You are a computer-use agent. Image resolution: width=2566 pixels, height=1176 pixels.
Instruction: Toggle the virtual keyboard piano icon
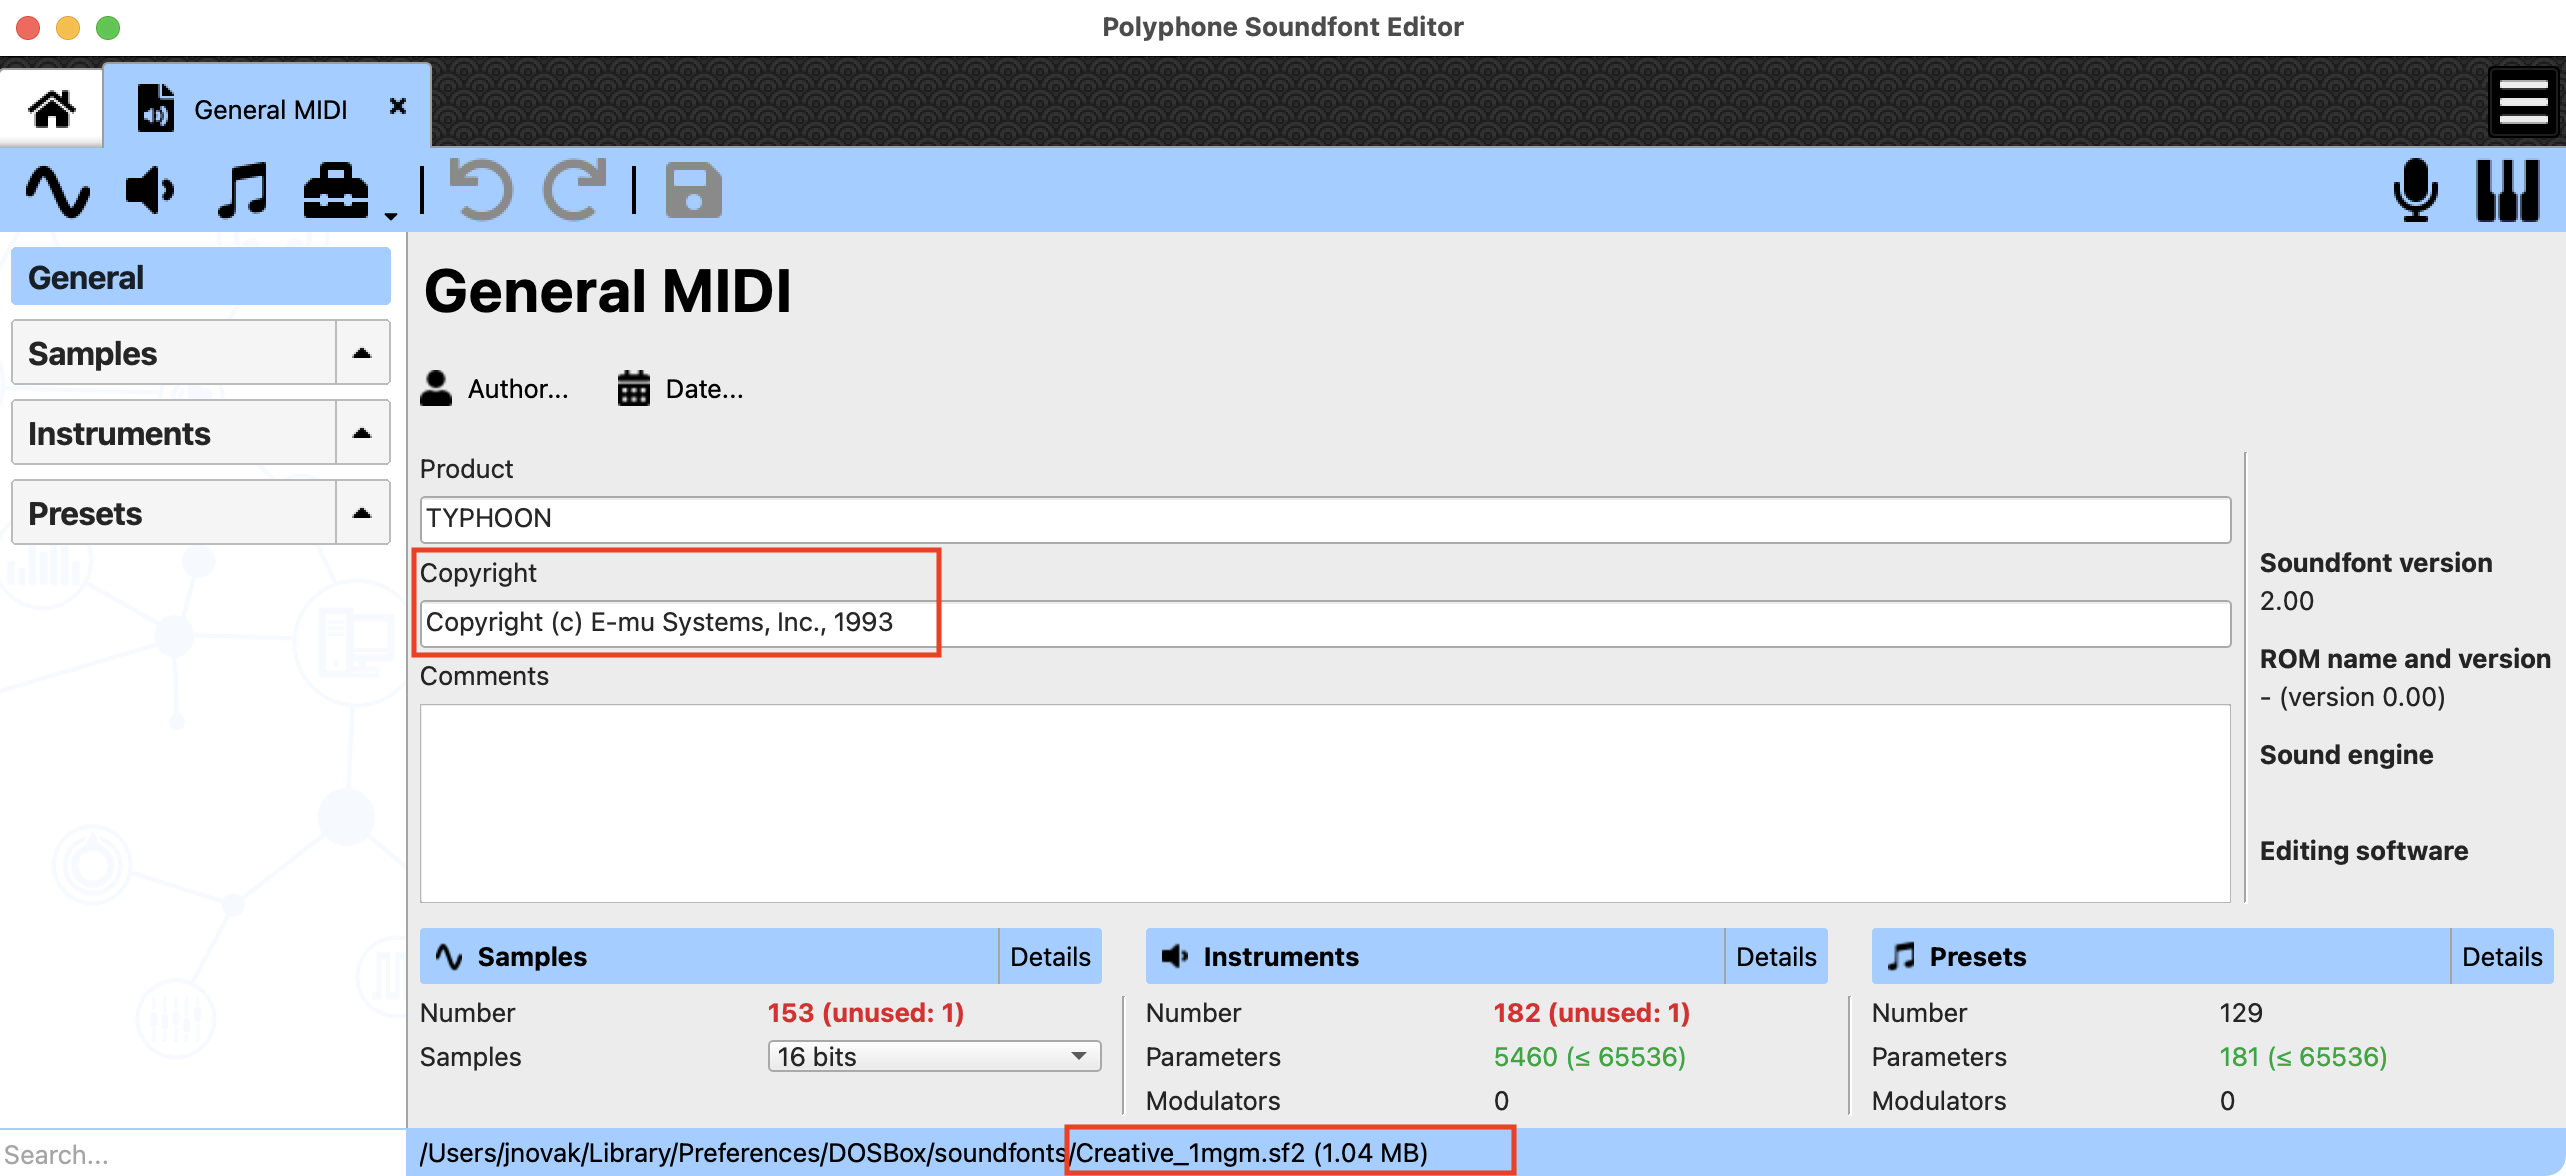point(2508,190)
